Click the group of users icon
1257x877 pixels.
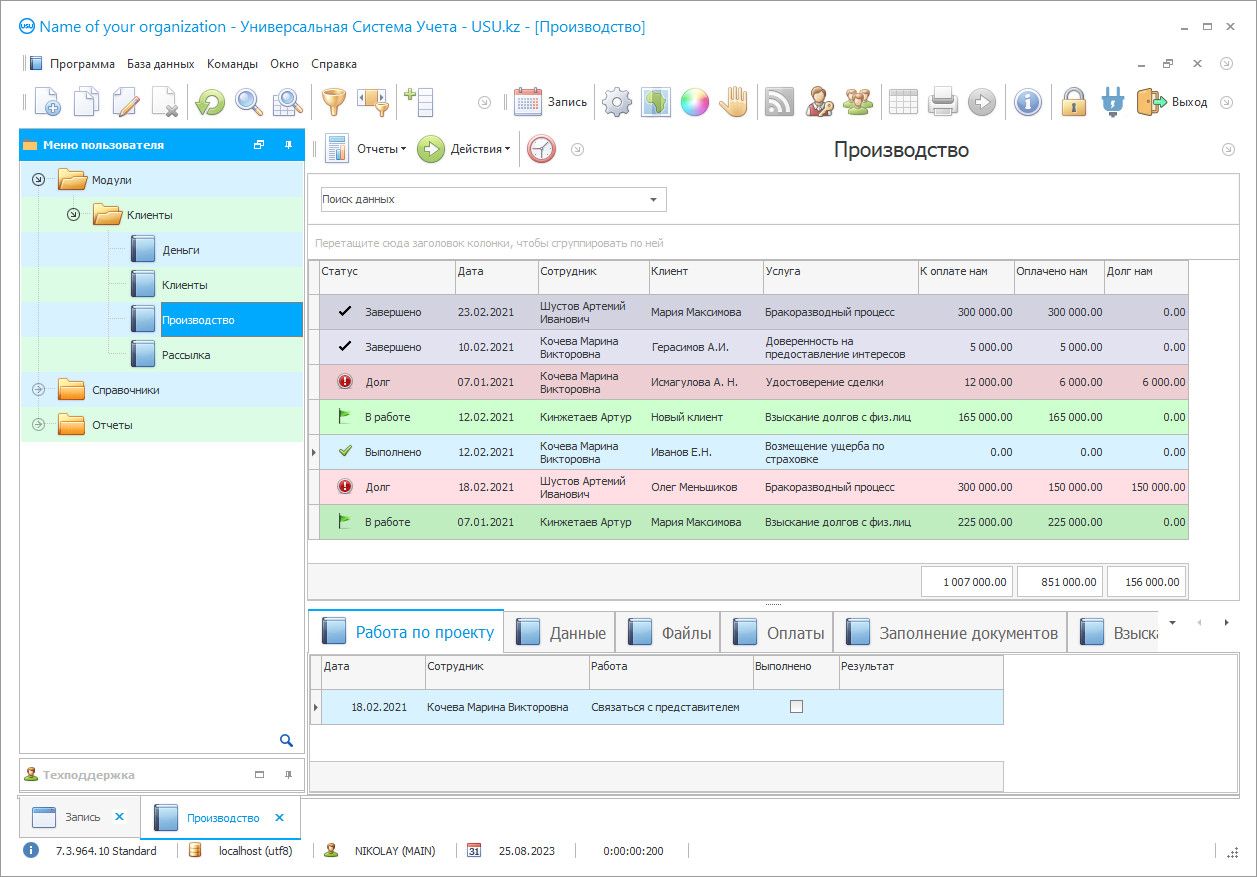(858, 102)
